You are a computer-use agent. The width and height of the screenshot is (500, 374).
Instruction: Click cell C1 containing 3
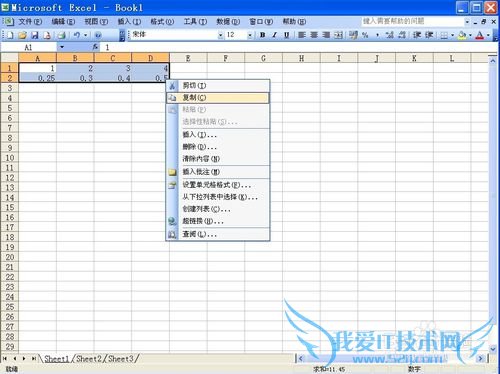[x=113, y=68]
